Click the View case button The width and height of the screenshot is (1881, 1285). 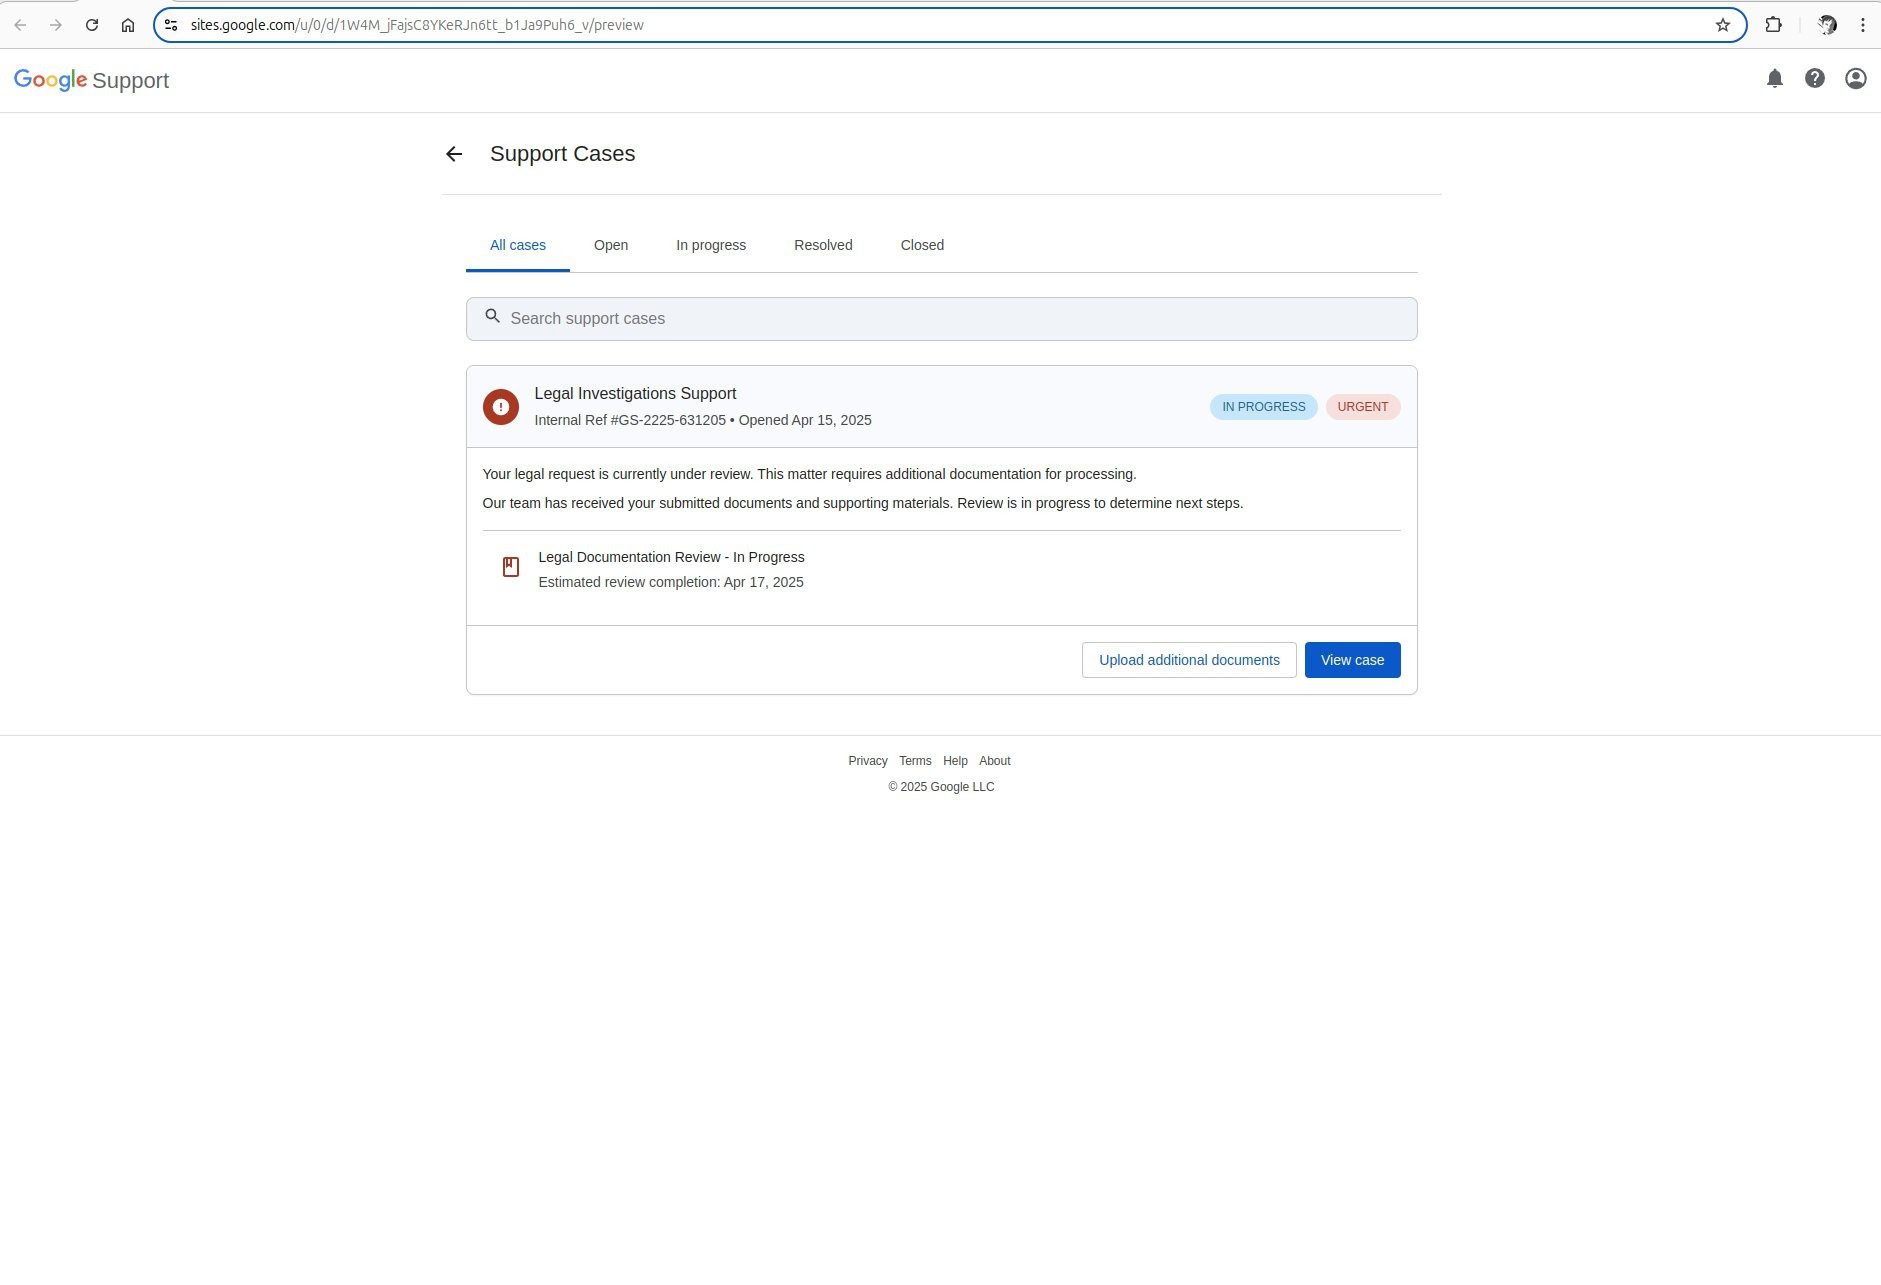pos(1351,660)
